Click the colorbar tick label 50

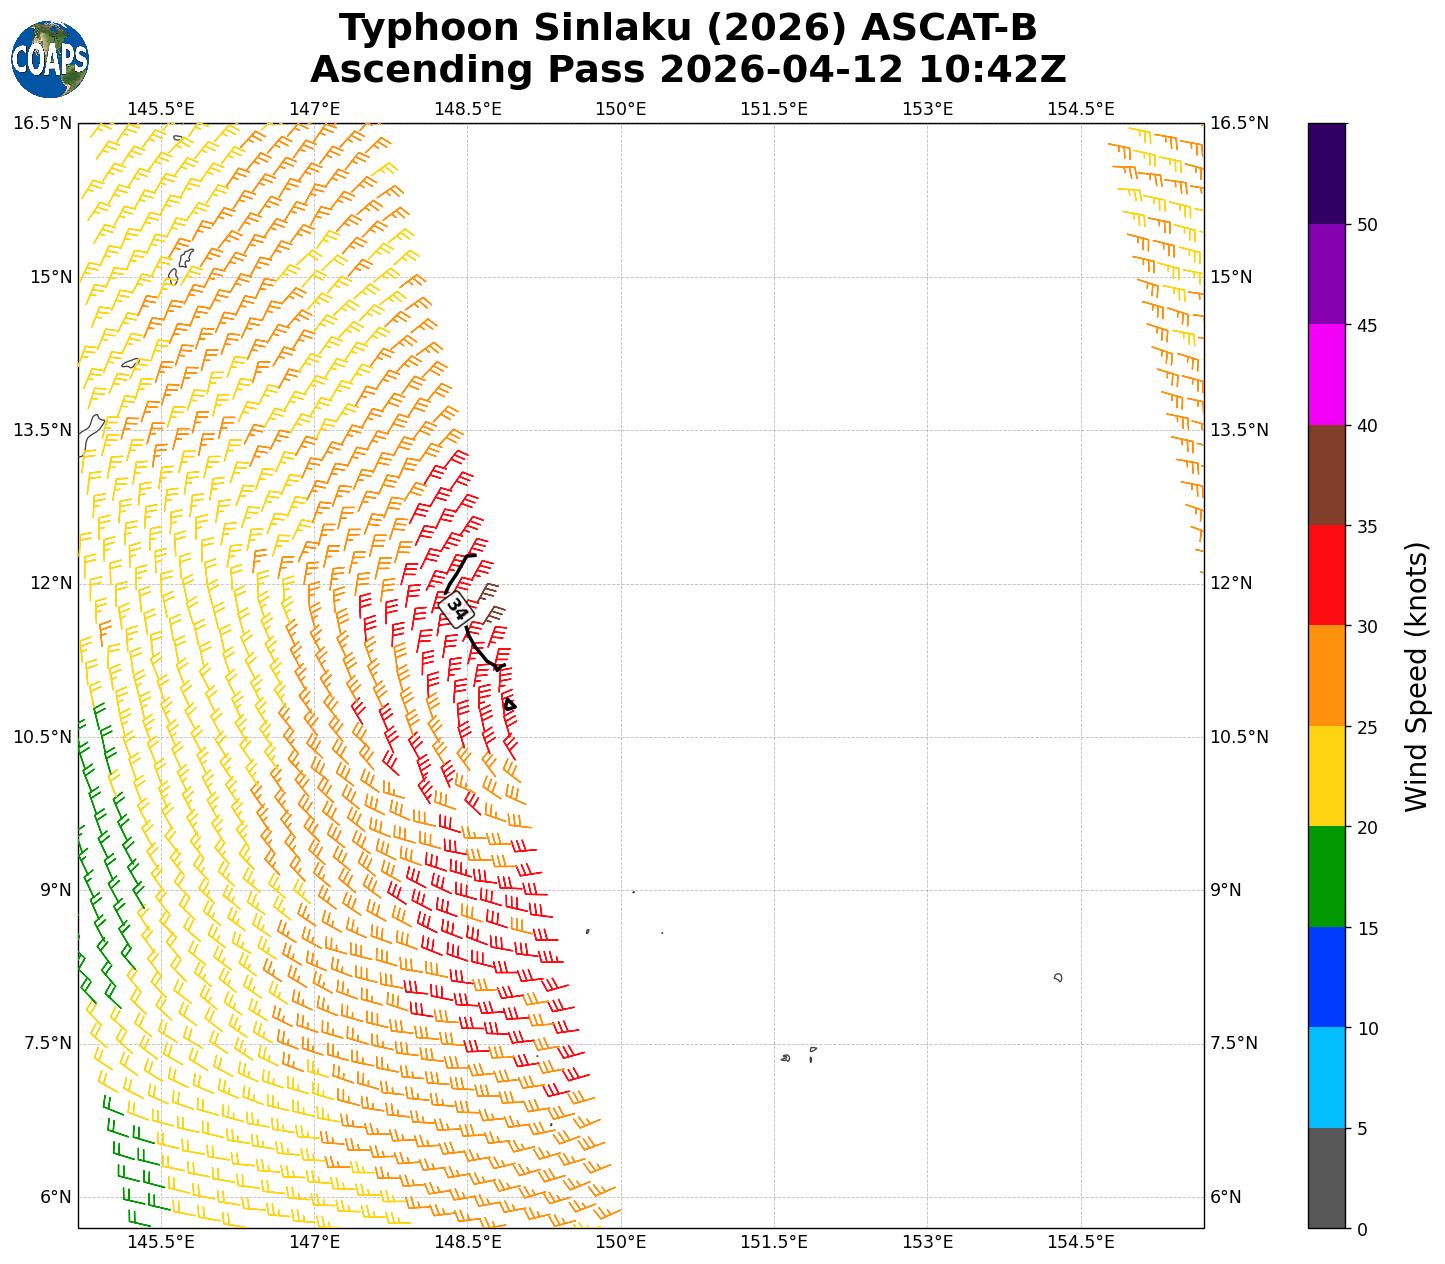(1366, 225)
